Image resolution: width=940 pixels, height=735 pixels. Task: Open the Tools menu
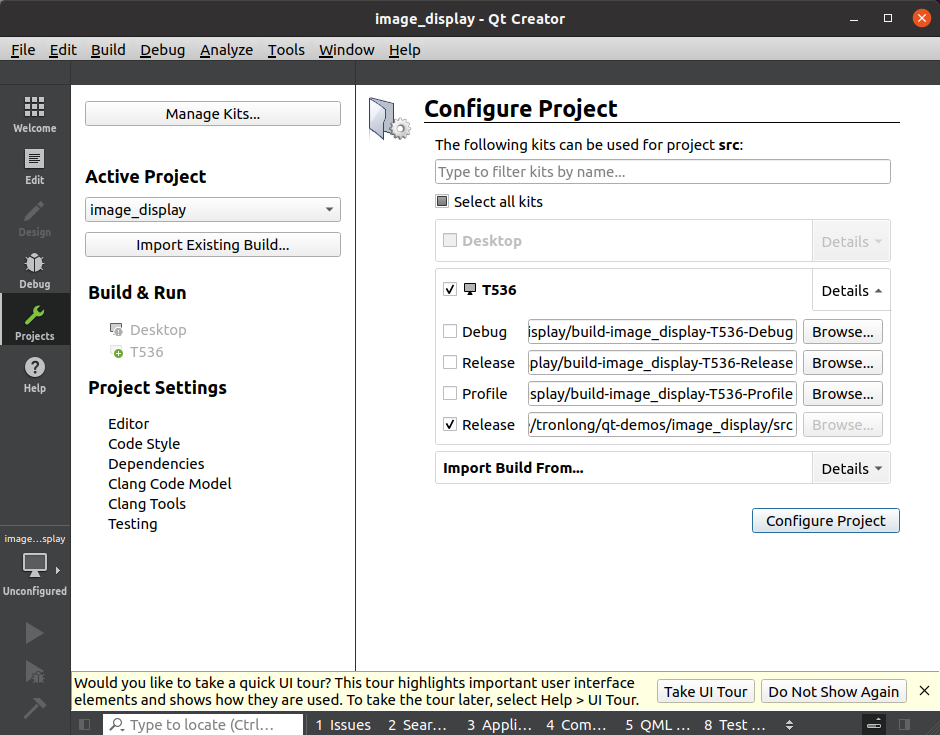point(286,50)
